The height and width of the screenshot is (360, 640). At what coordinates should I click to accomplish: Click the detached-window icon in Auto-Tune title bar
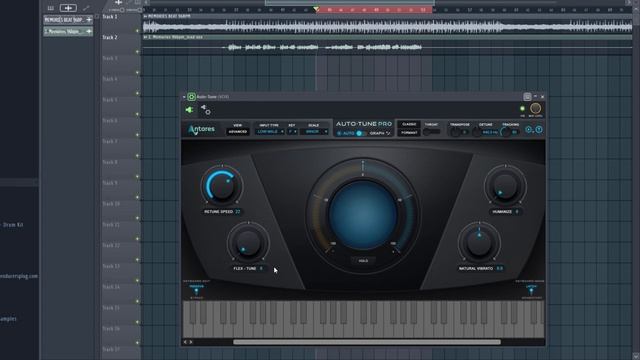[x=527, y=97]
